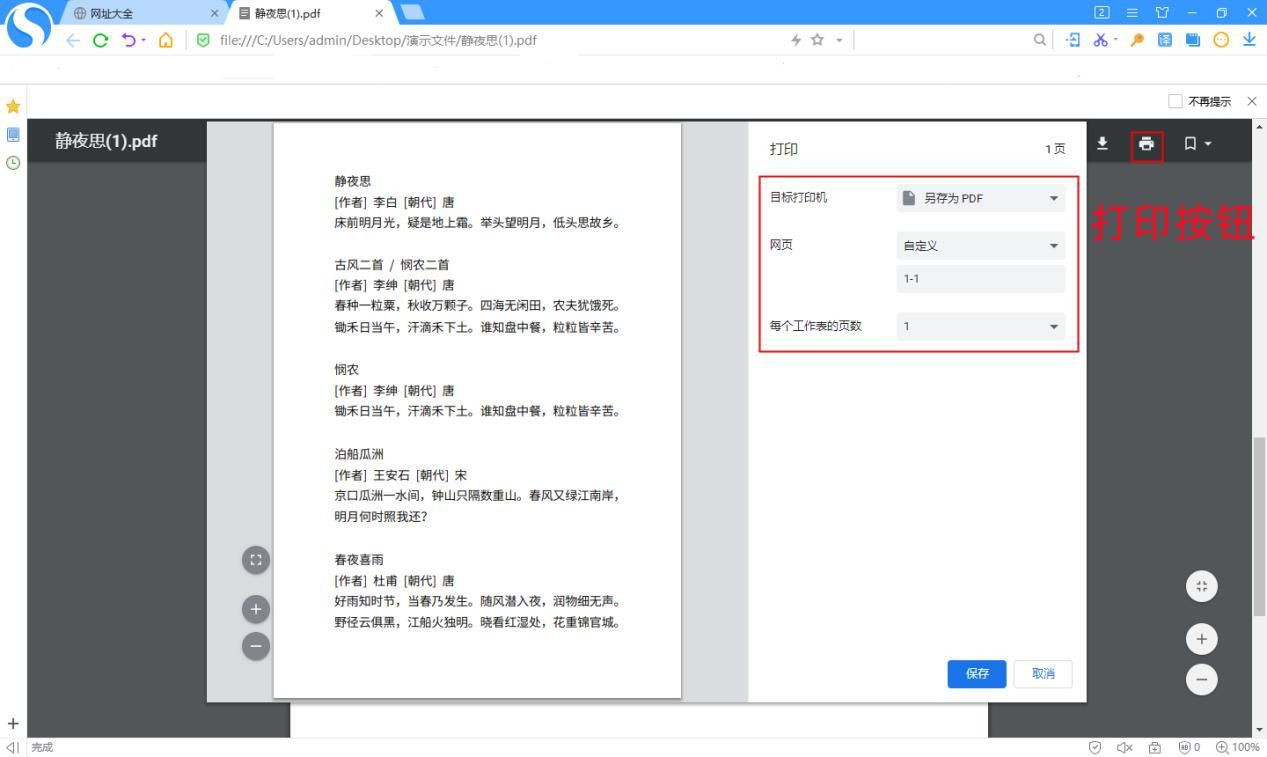Click the 1-1 page range input field
This screenshot has height=757, width=1267.
tap(979, 278)
